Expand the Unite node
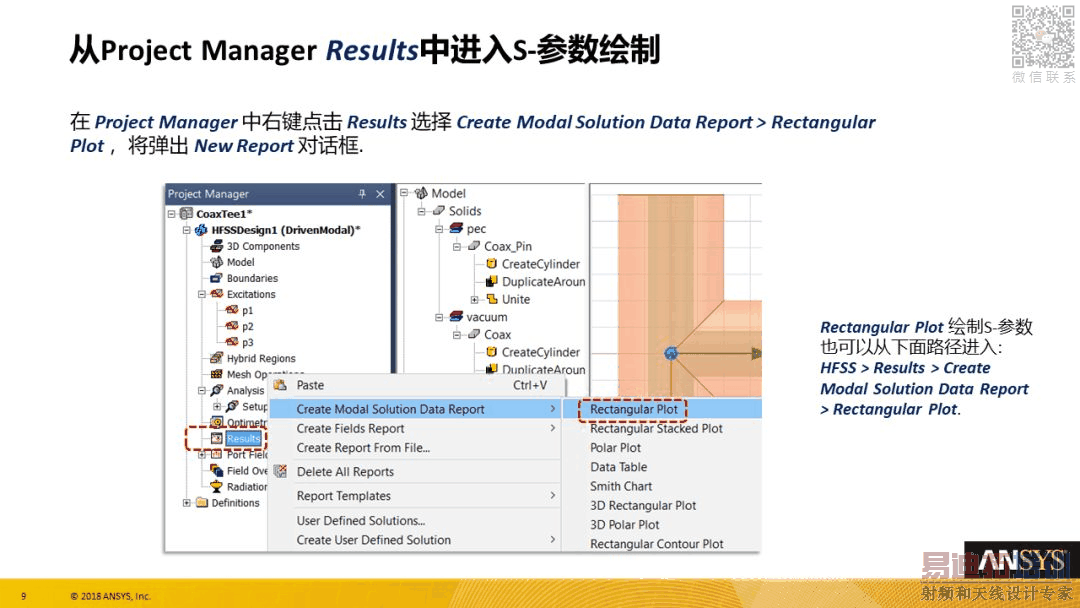This screenshot has width=1080, height=608. click(x=474, y=299)
